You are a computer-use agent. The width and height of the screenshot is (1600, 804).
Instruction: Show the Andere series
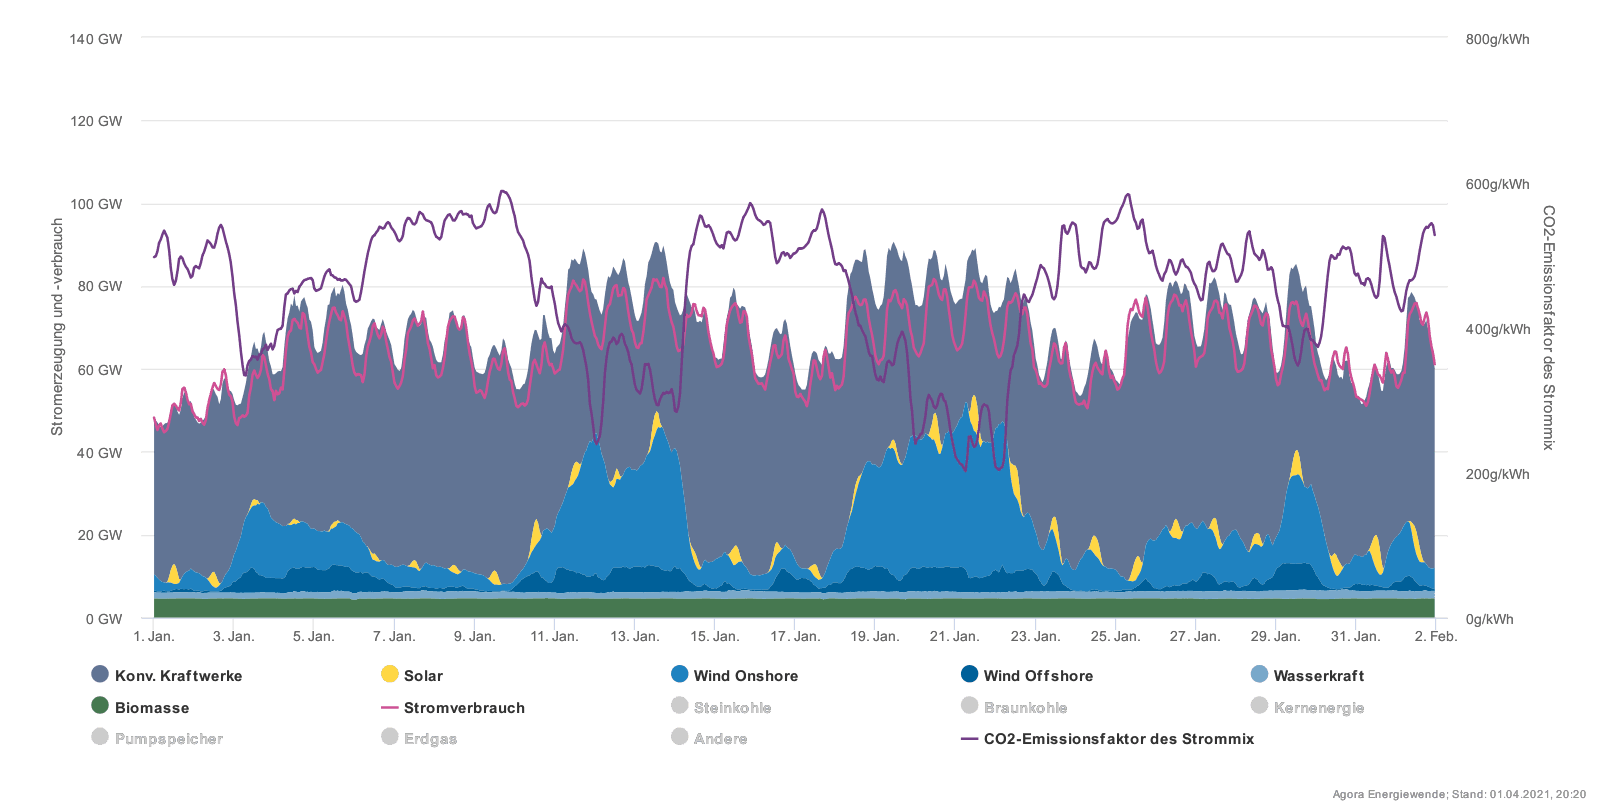pos(709,738)
